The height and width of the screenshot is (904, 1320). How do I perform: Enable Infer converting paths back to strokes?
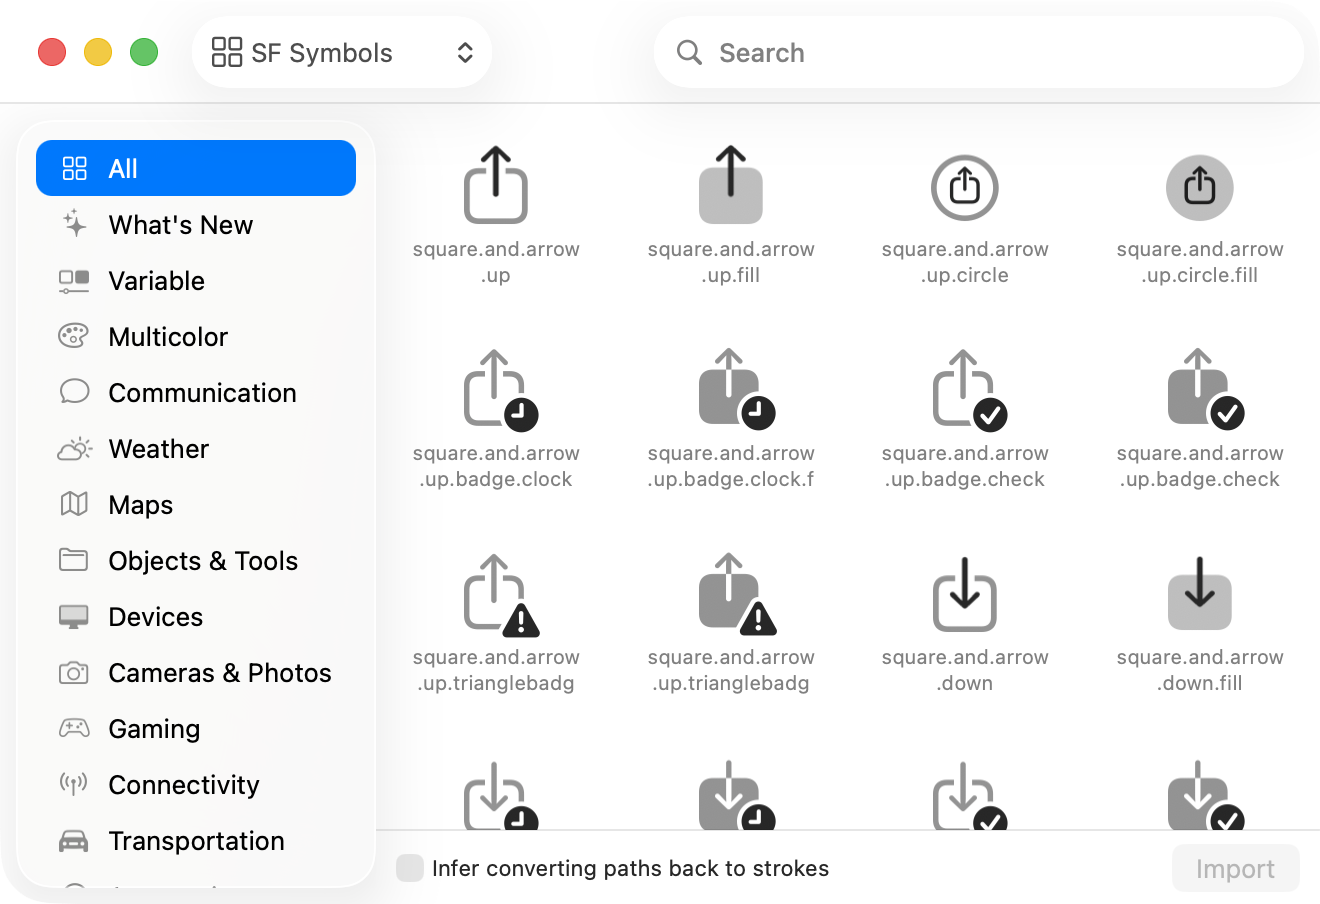(410, 868)
